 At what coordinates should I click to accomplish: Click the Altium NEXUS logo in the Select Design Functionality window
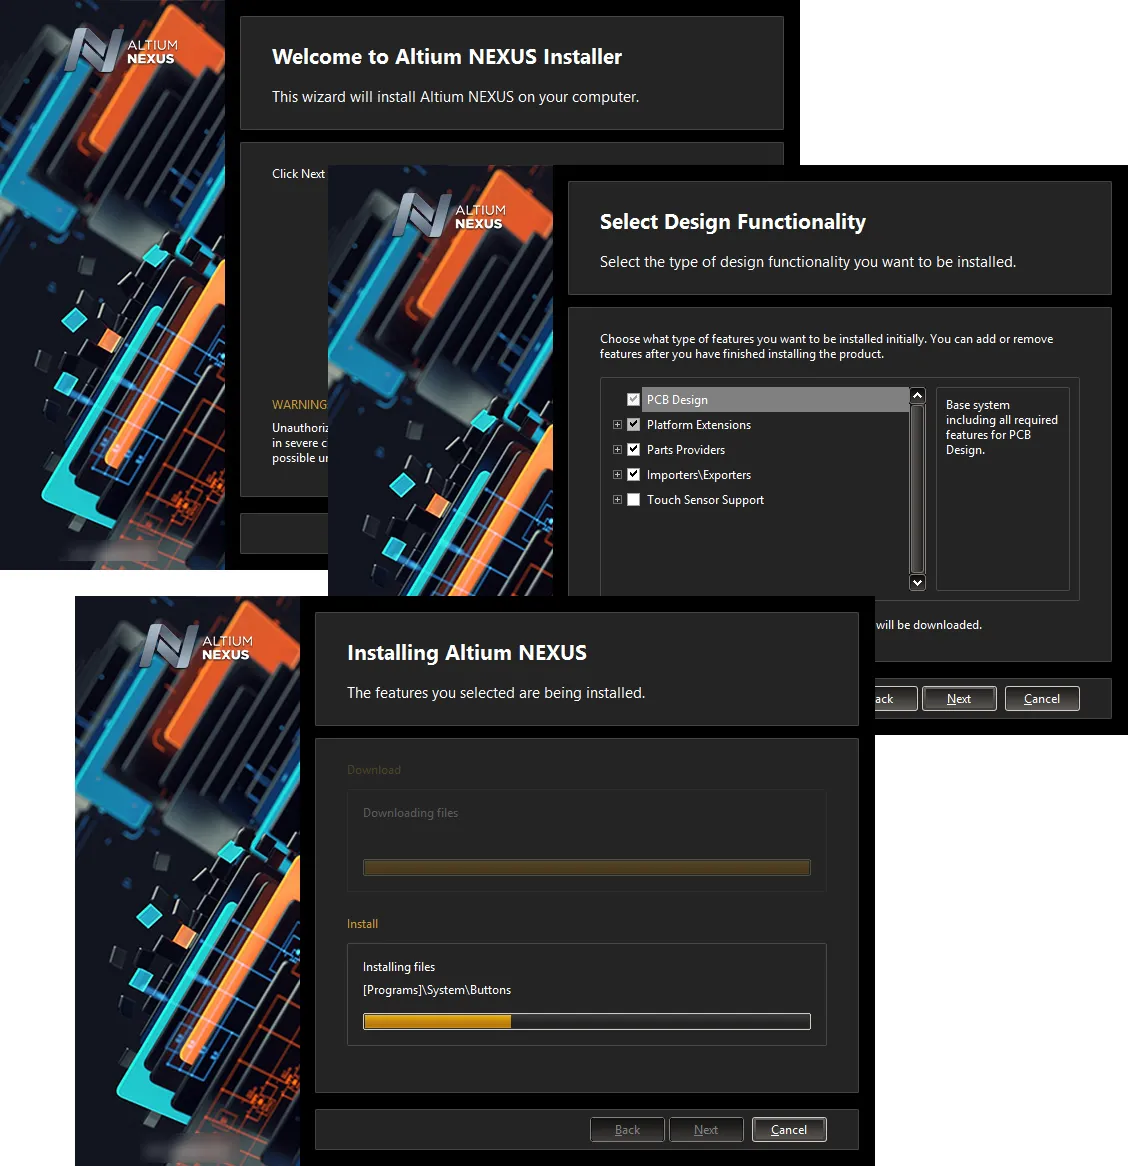click(x=449, y=216)
